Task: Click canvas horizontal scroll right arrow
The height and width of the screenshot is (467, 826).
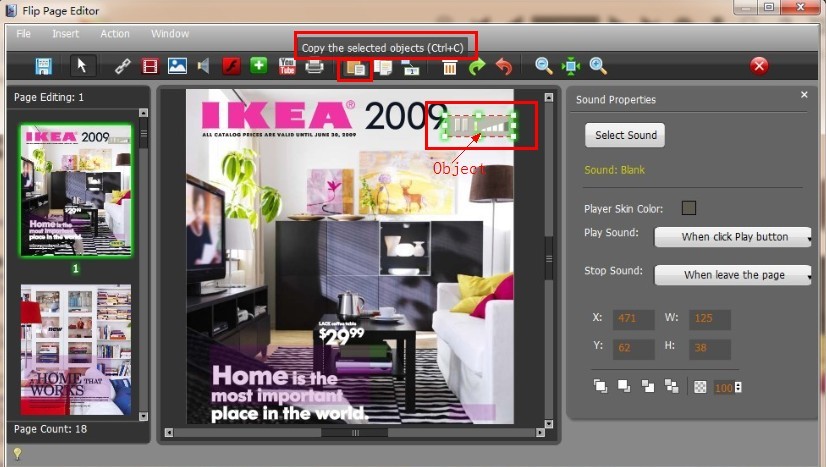Action: tap(540, 433)
